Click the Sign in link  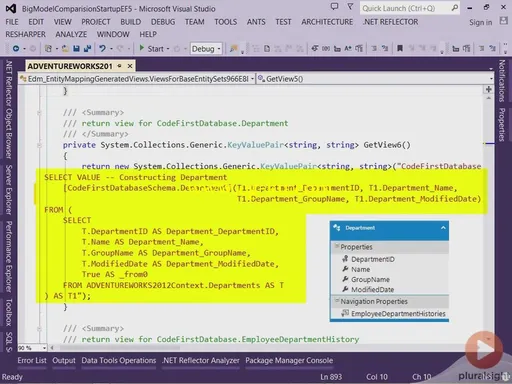pyautogui.click(x=481, y=22)
